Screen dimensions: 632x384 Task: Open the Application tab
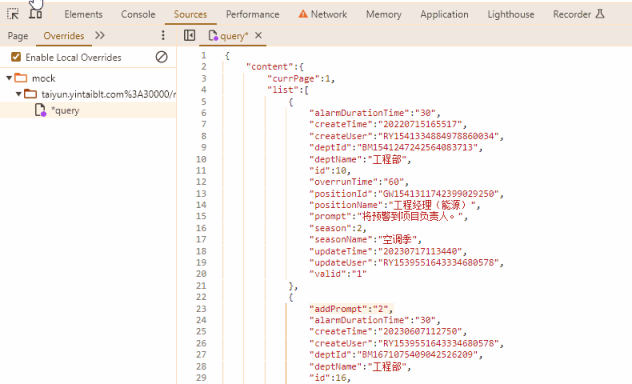[444, 15]
